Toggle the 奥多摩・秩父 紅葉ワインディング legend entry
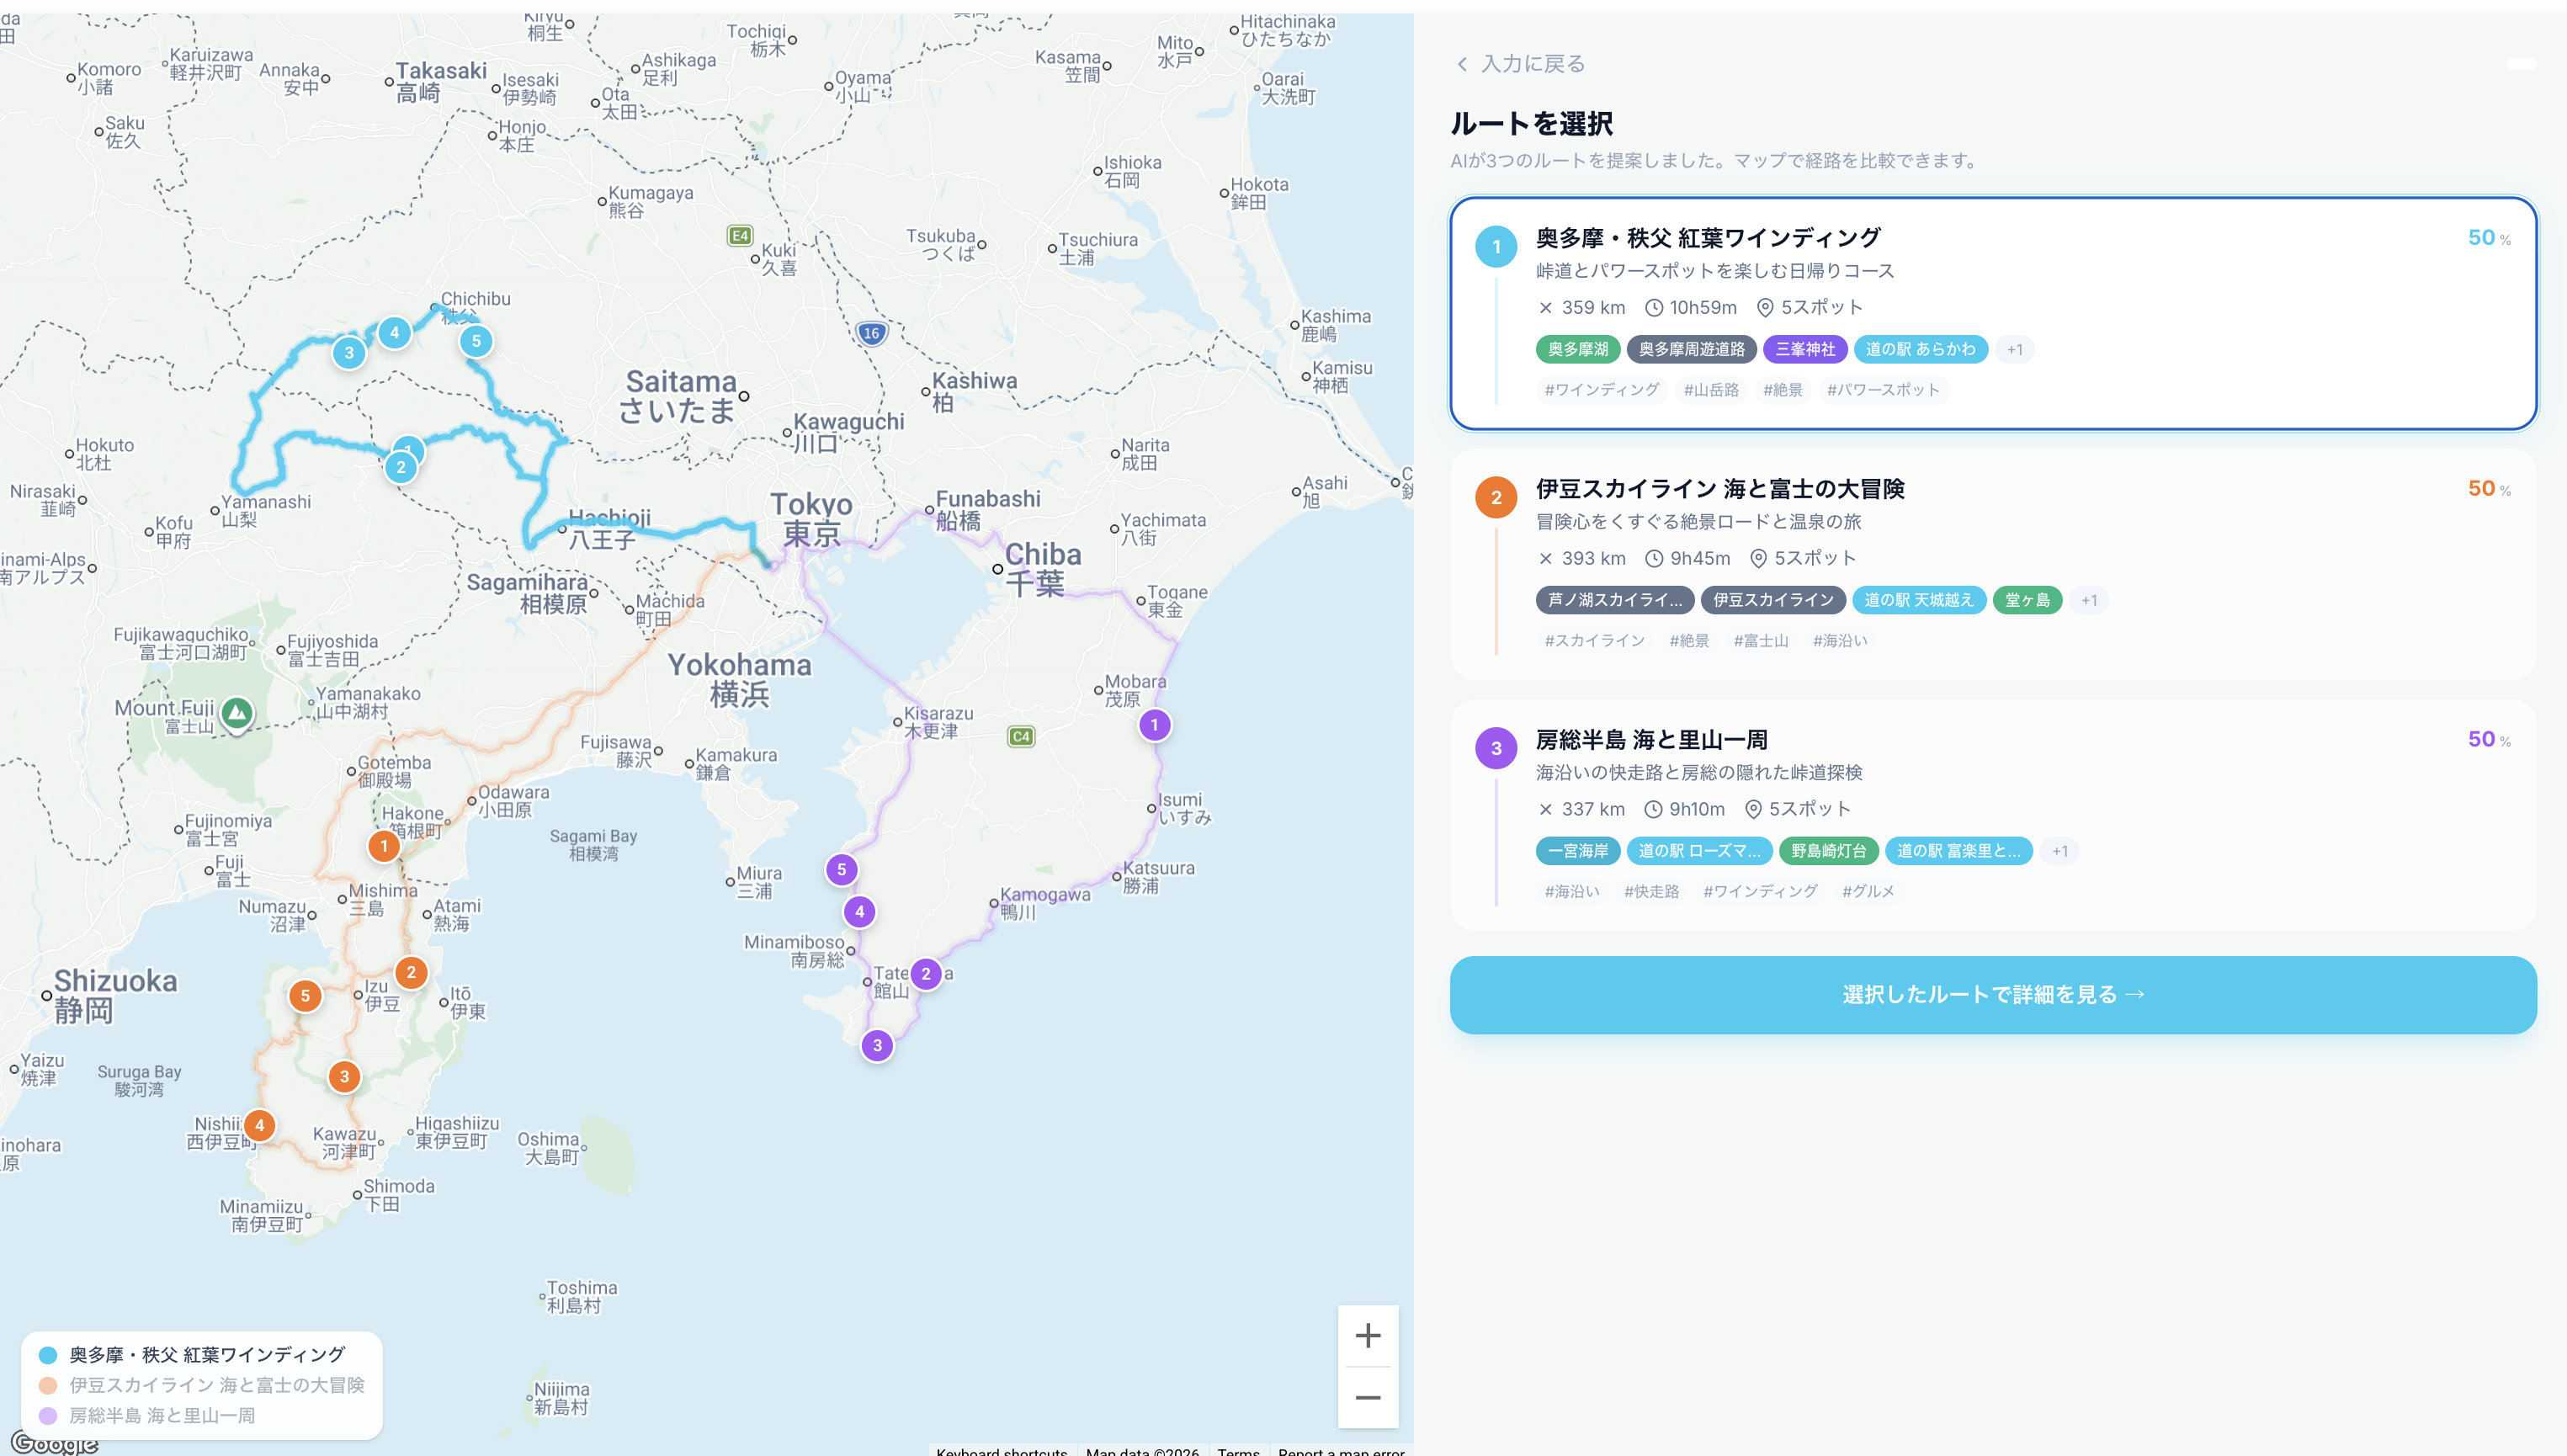The width and height of the screenshot is (2567, 1456). tap(203, 1355)
